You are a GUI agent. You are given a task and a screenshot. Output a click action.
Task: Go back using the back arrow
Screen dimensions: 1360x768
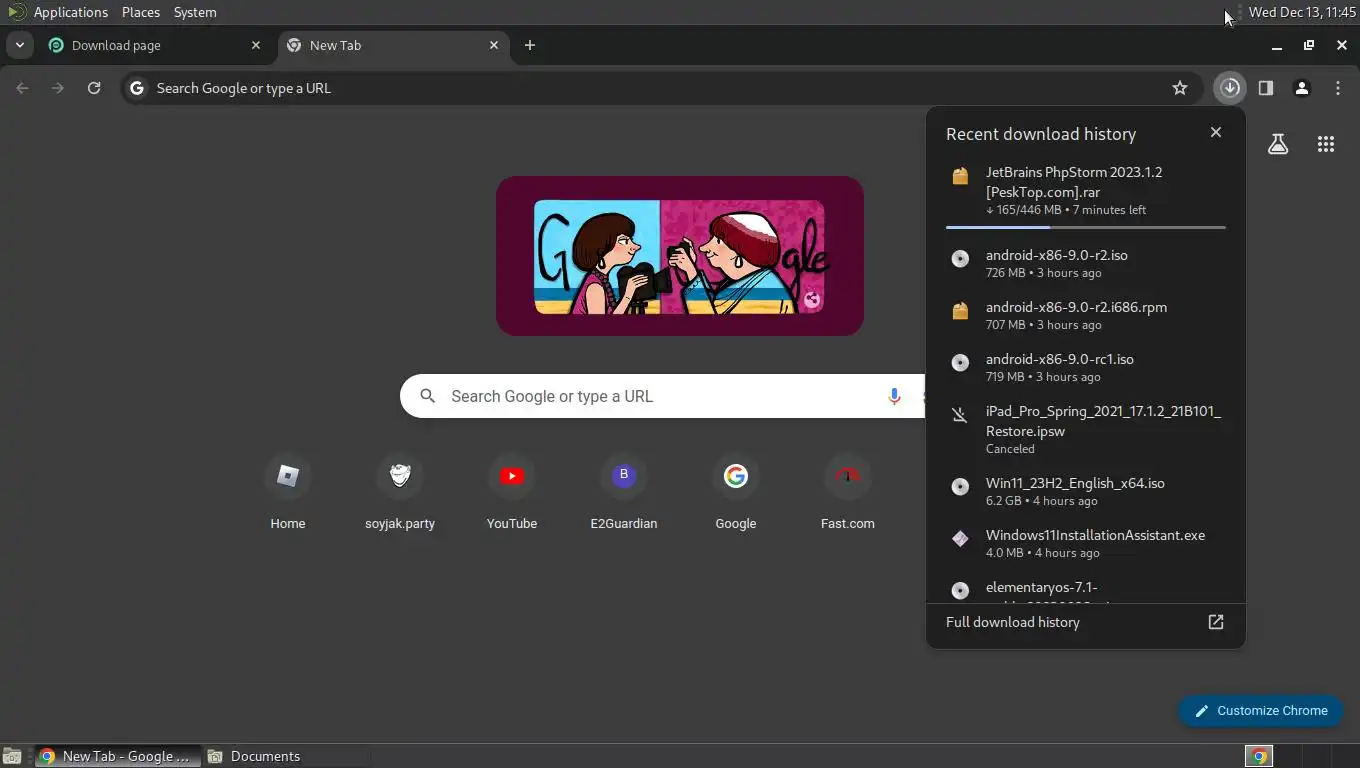click(x=22, y=88)
